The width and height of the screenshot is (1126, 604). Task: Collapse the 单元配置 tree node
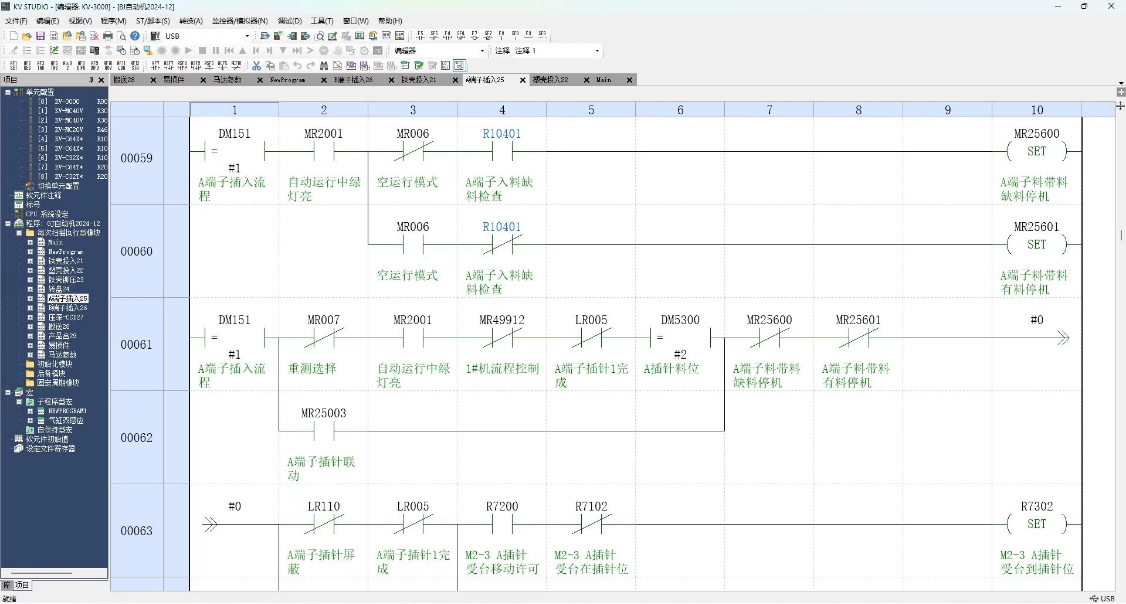7,92
